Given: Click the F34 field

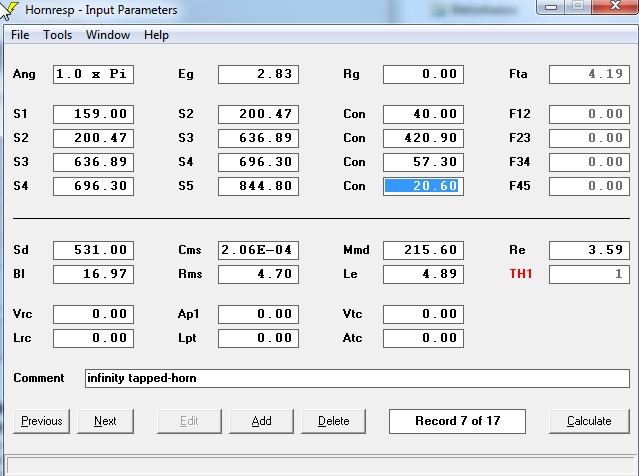Looking at the screenshot, I should coord(589,162).
